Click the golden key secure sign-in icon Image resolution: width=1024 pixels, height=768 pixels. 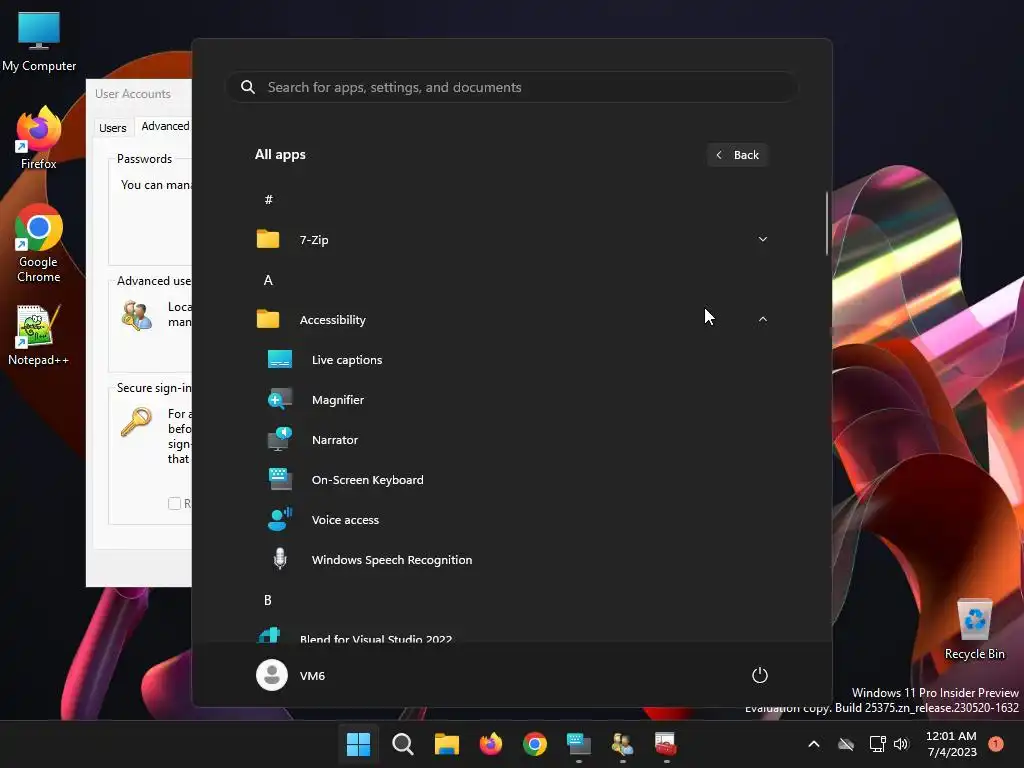pos(136,422)
